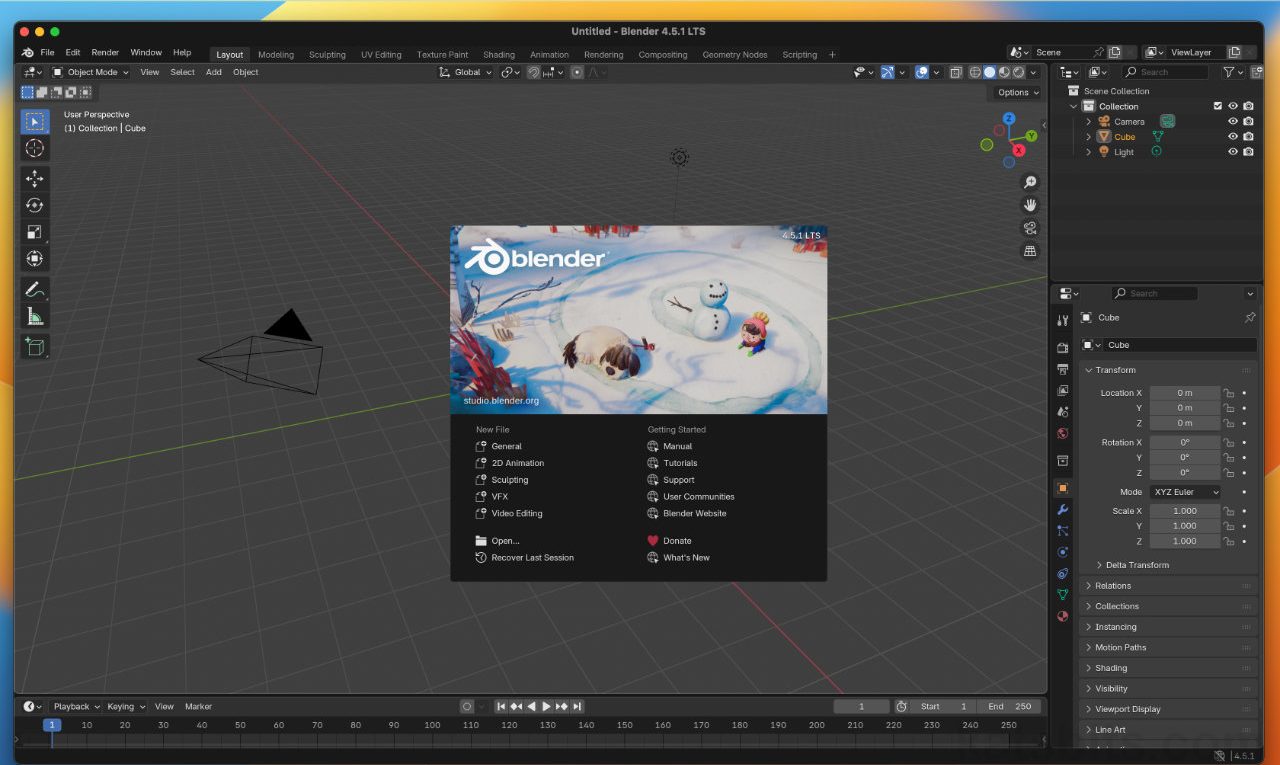The width and height of the screenshot is (1280, 765).
Task: Expand the Camera item in outliner
Action: coord(1089,121)
